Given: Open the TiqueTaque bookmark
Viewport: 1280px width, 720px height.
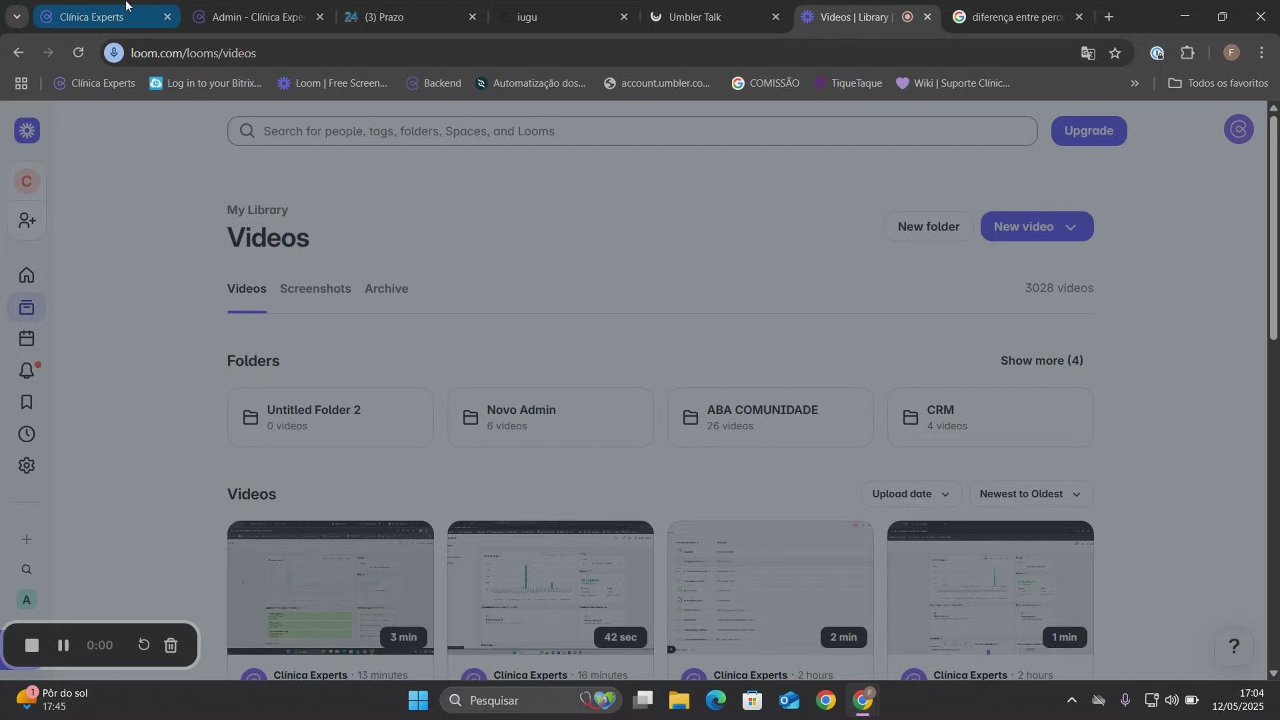Looking at the screenshot, I should pyautogui.click(x=848, y=83).
